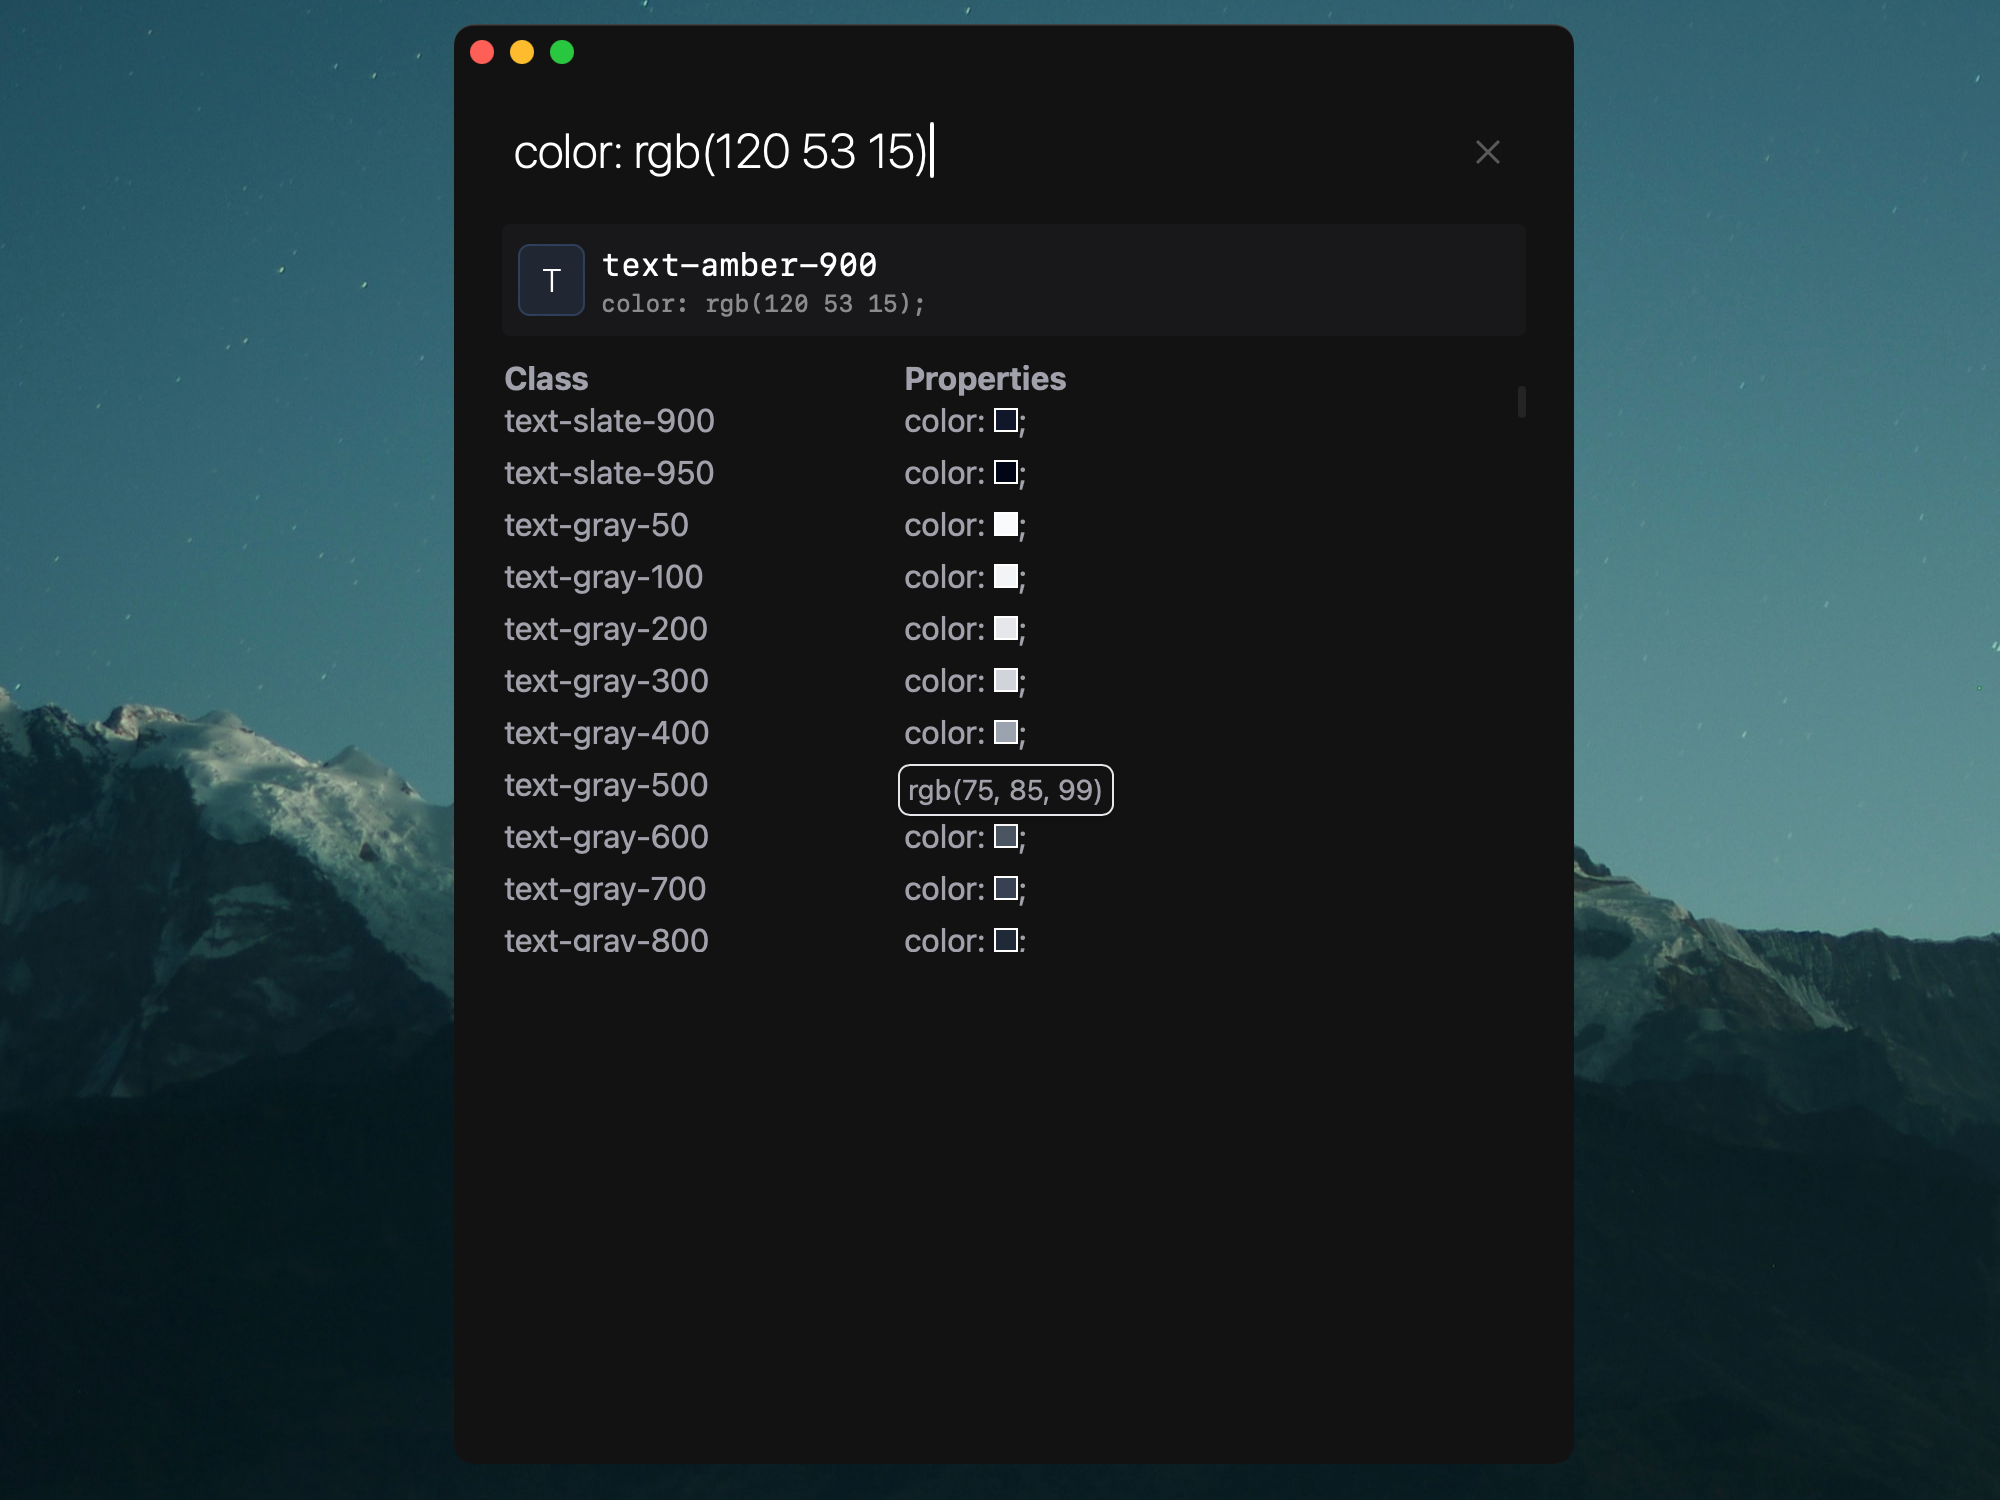Click the text-slate-900 color swatch
Screen dimensions: 2000x1500
coord(1005,420)
